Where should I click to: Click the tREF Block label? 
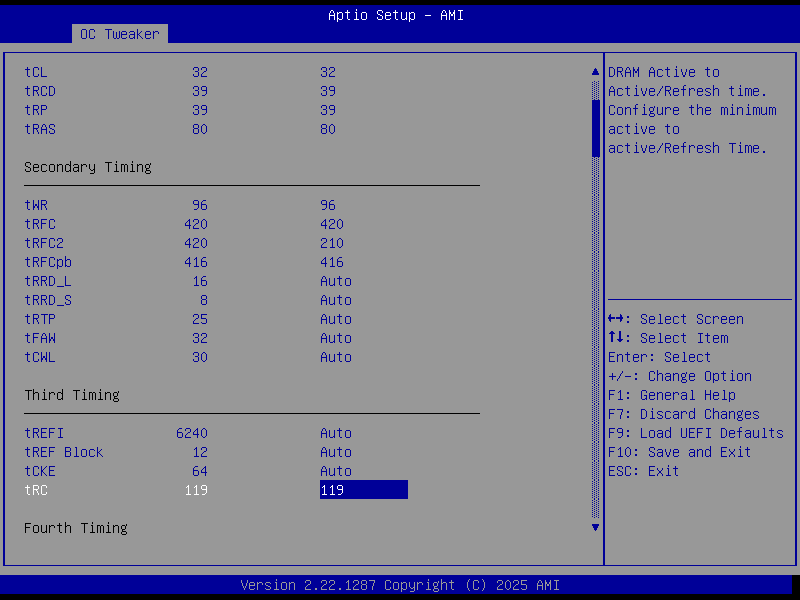click(64, 452)
